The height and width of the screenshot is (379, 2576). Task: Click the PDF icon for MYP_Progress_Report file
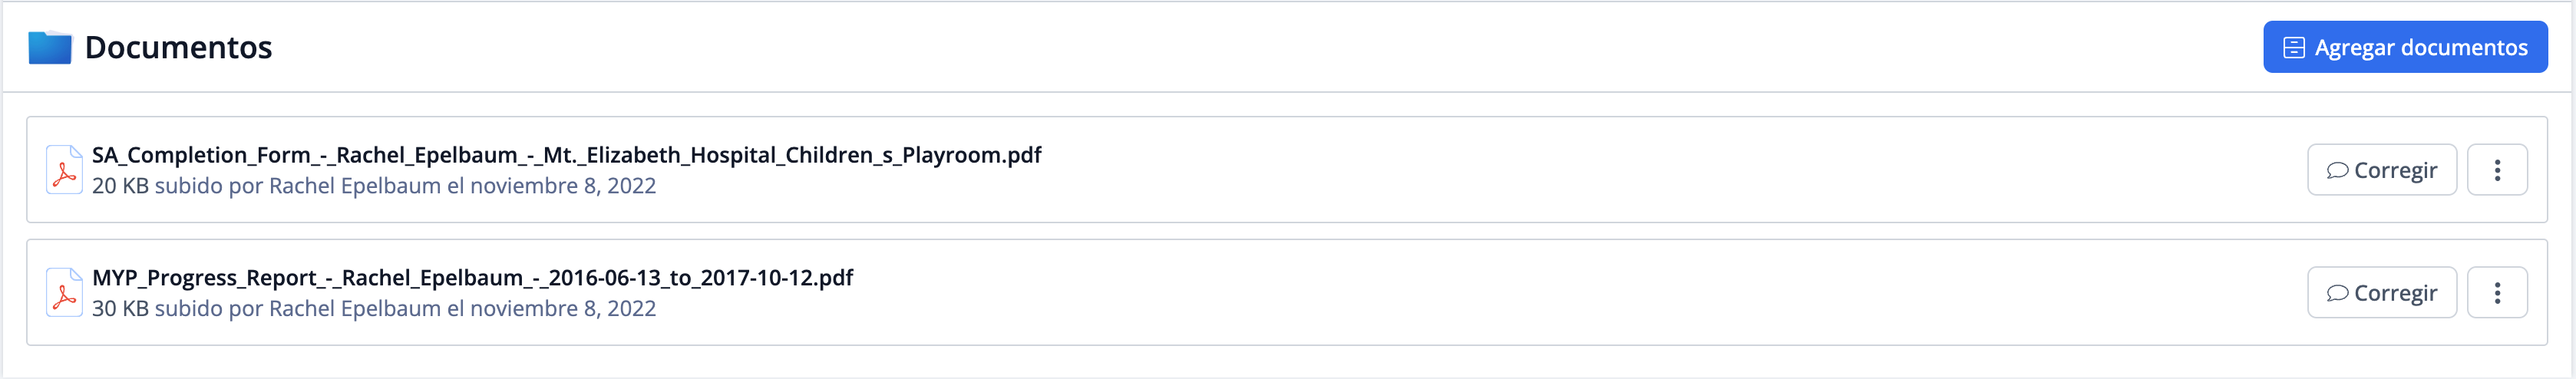64,293
